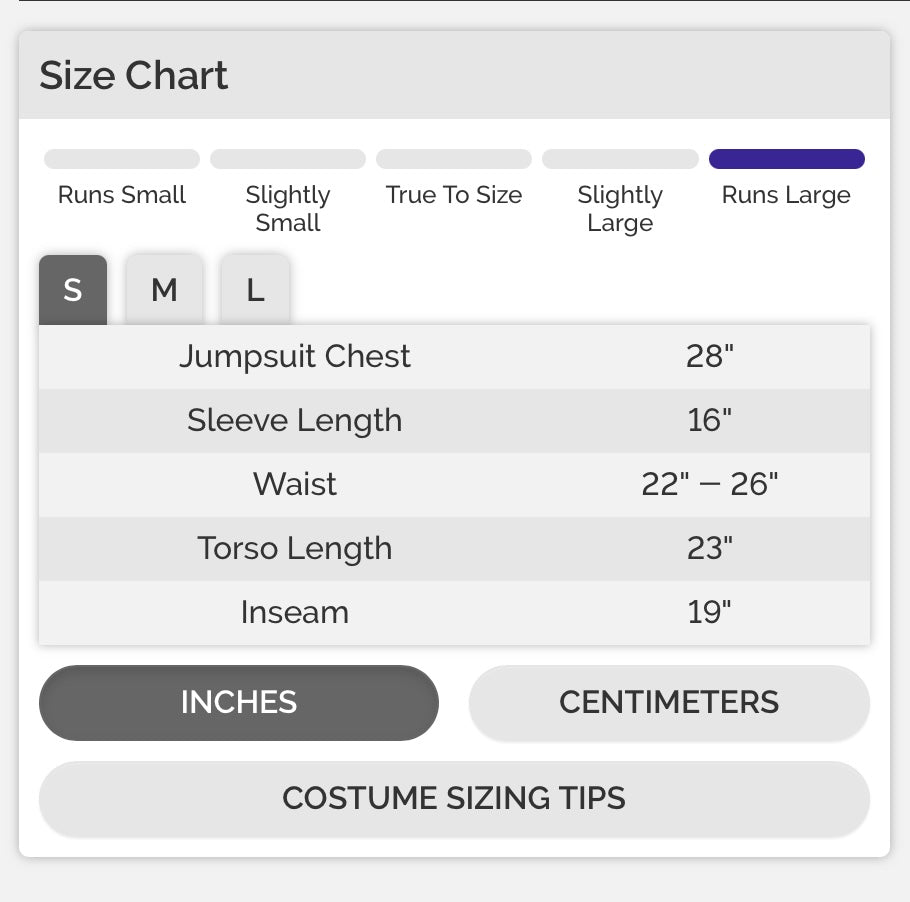
Task: Click the Waist row label
Action: (x=295, y=484)
